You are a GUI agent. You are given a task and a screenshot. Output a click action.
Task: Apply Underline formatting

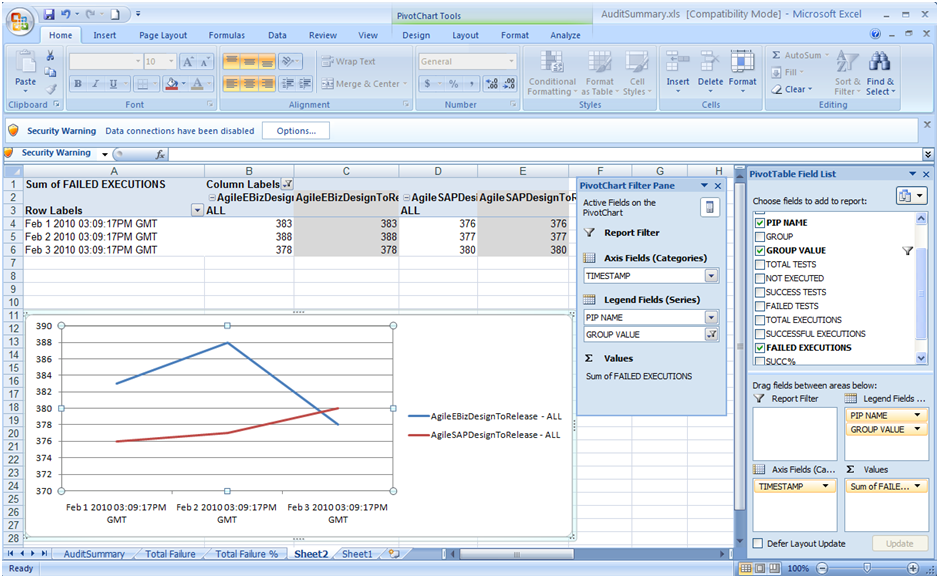click(113, 84)
